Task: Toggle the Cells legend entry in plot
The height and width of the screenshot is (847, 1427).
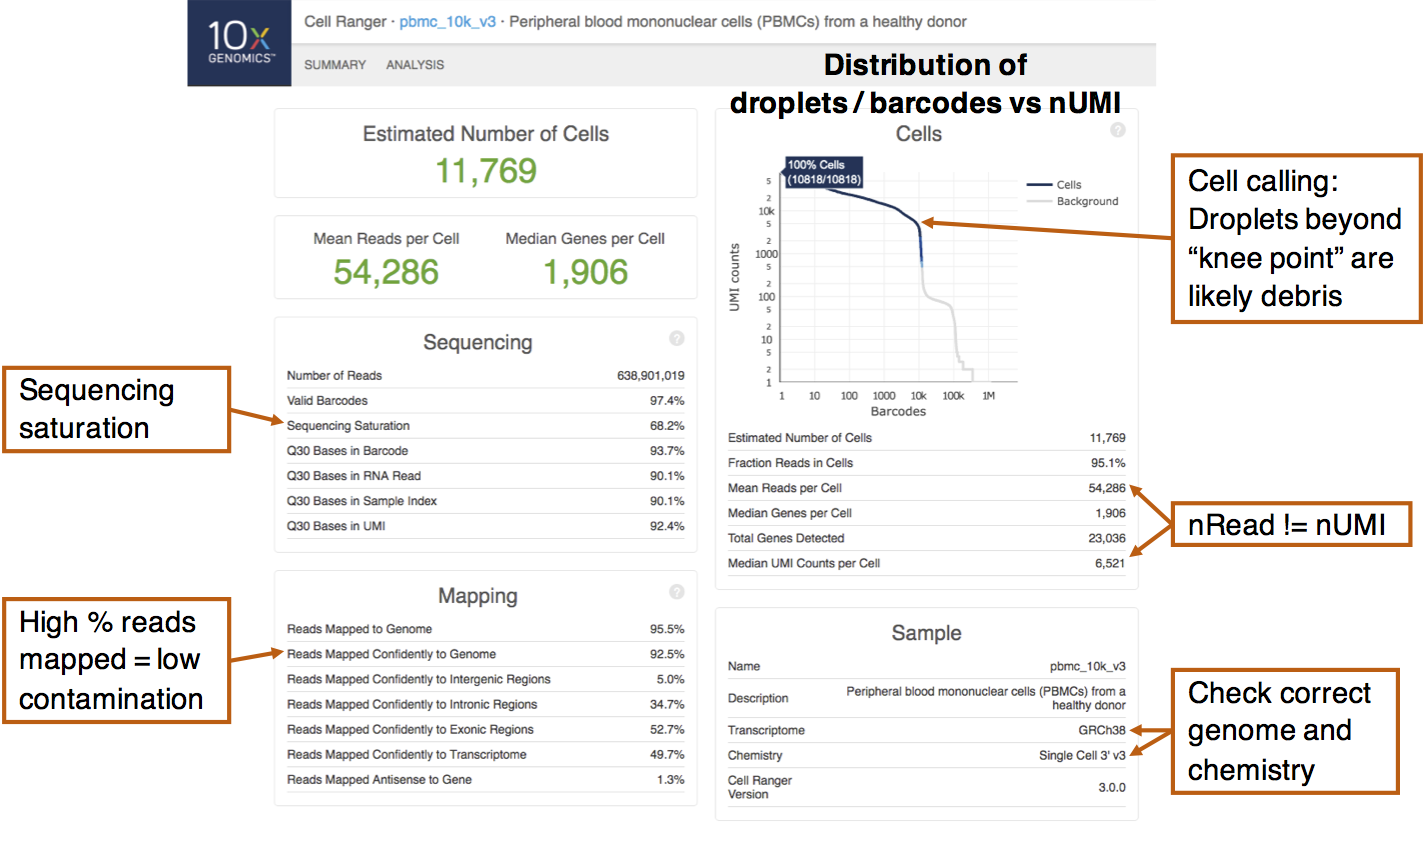Action: point(1068,185)
